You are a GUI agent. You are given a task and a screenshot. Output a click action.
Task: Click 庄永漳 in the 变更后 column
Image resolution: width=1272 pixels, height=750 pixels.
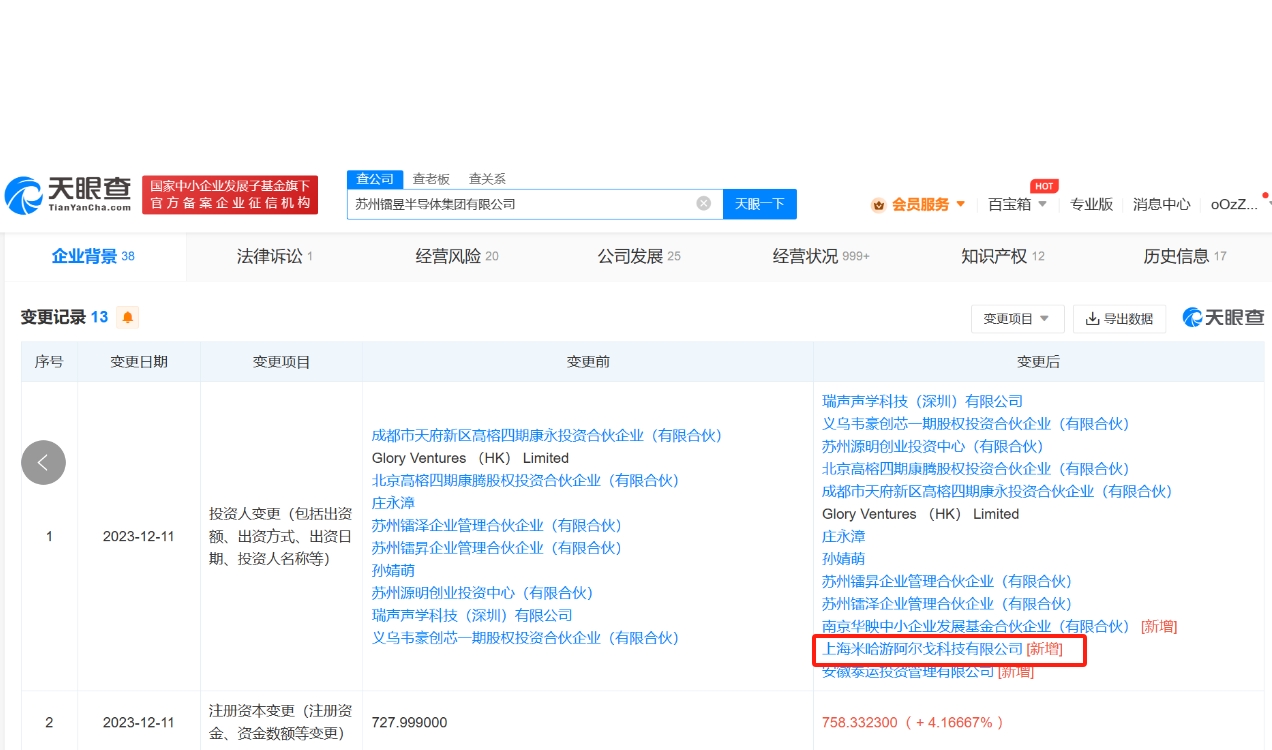pyautogui.click(x=843, y=536)
